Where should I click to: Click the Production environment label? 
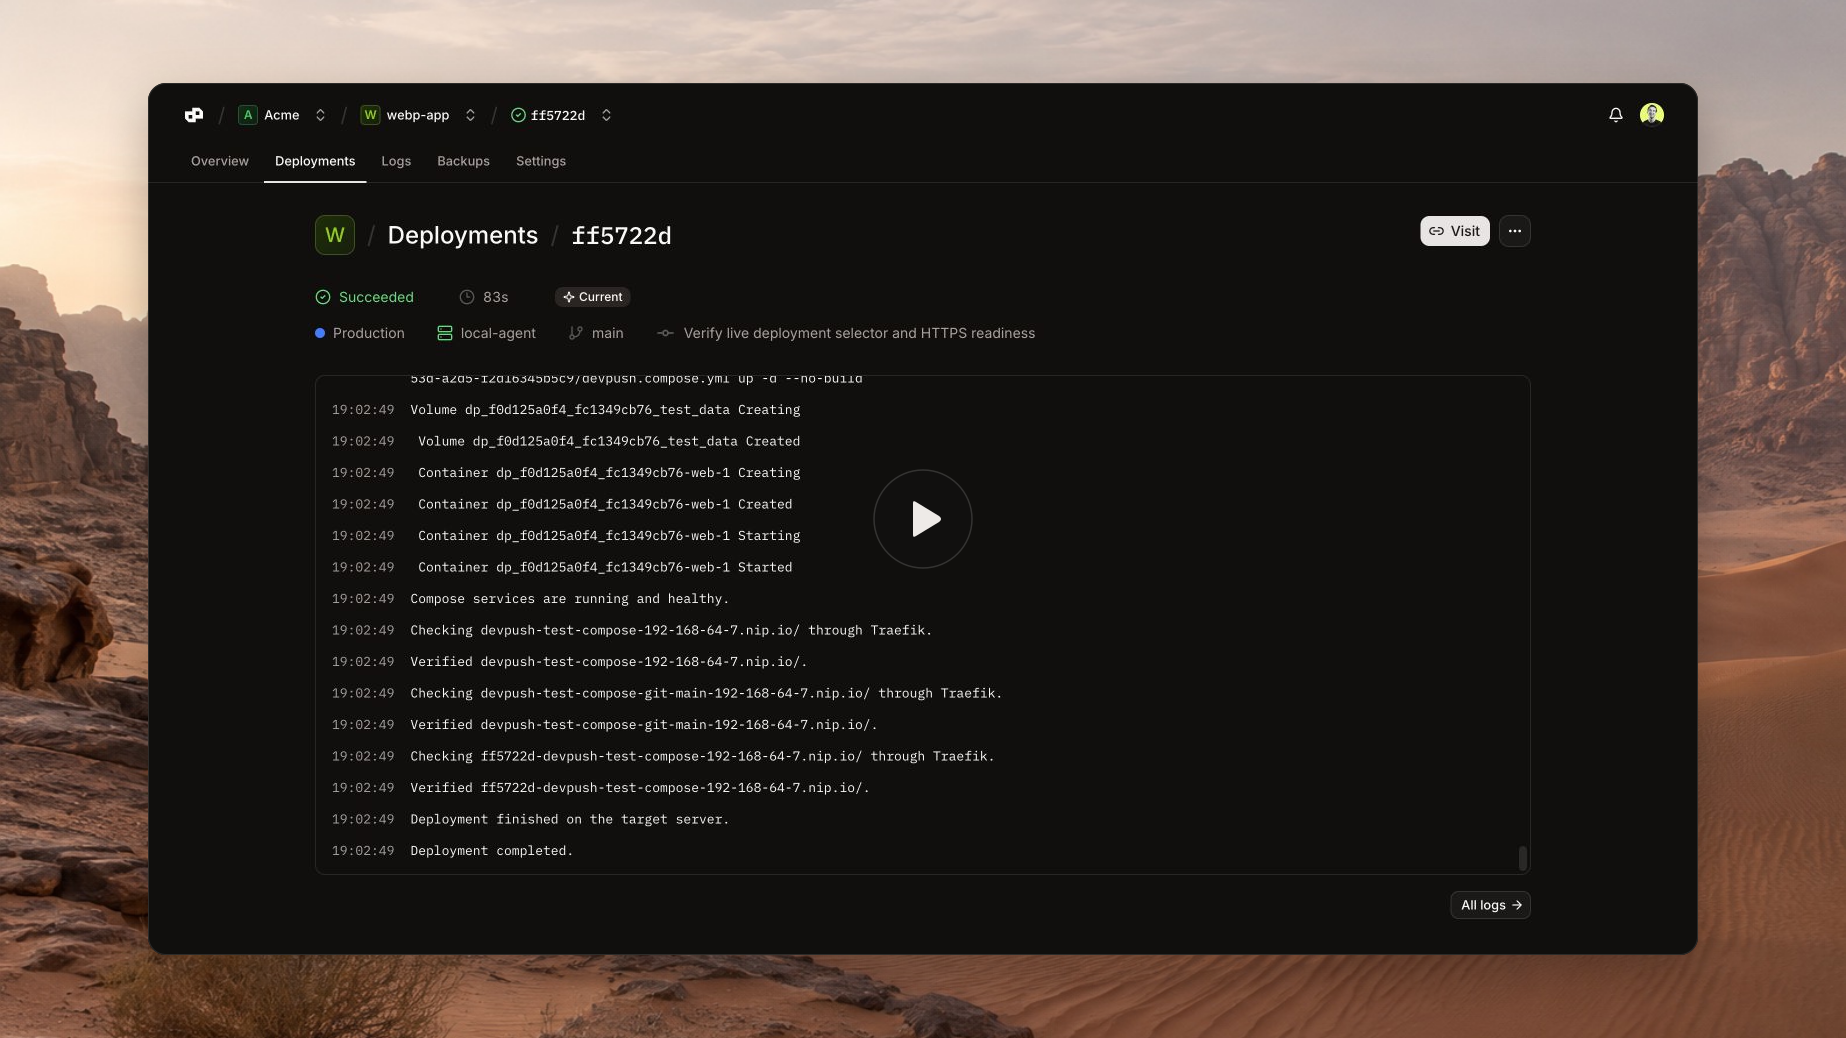(x=369, y=333)
